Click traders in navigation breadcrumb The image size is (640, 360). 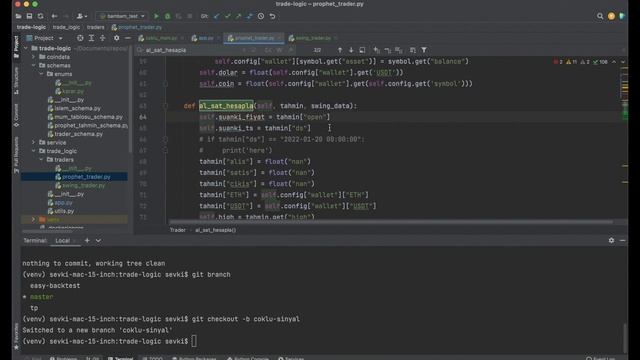coord(96,27)
